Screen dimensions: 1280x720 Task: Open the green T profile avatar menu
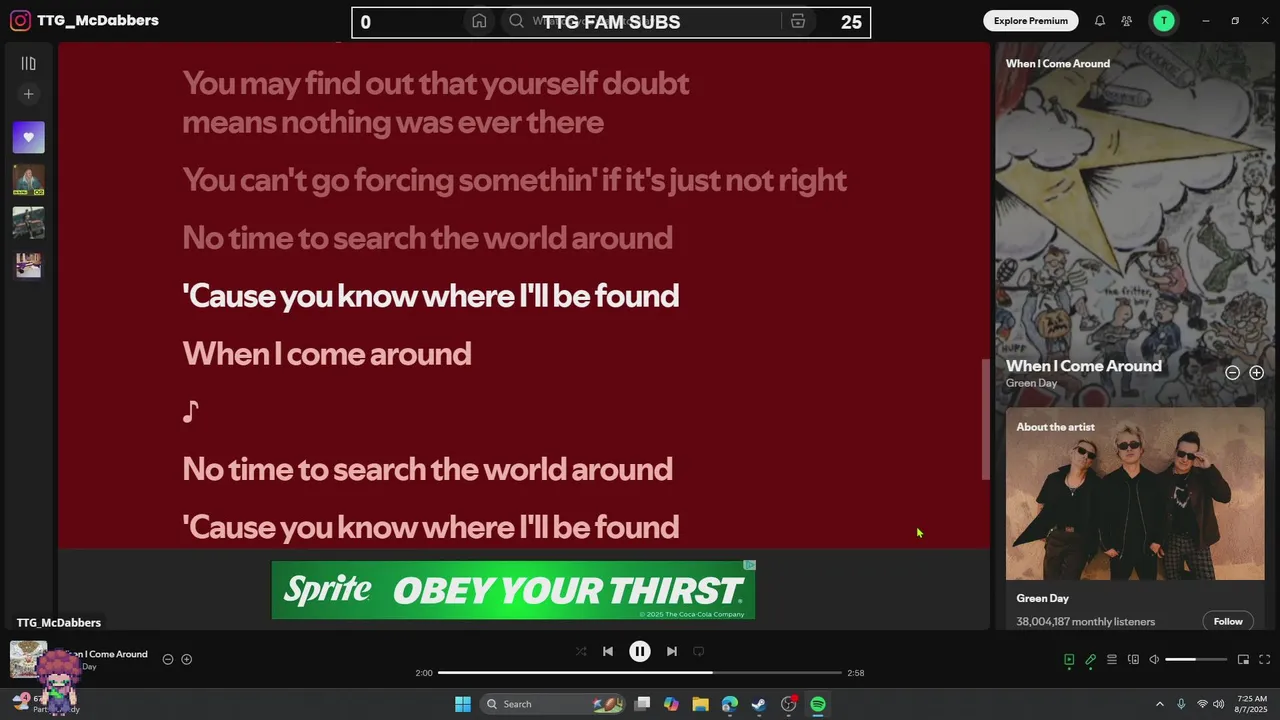coord(1163,20)
